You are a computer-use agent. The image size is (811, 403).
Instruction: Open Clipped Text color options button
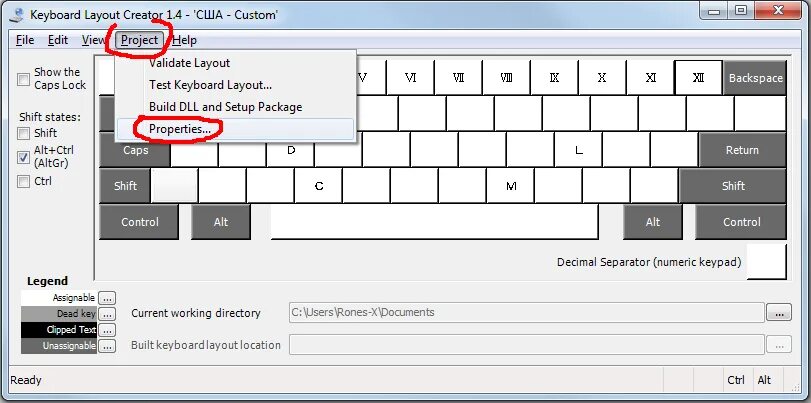[107, 330]
